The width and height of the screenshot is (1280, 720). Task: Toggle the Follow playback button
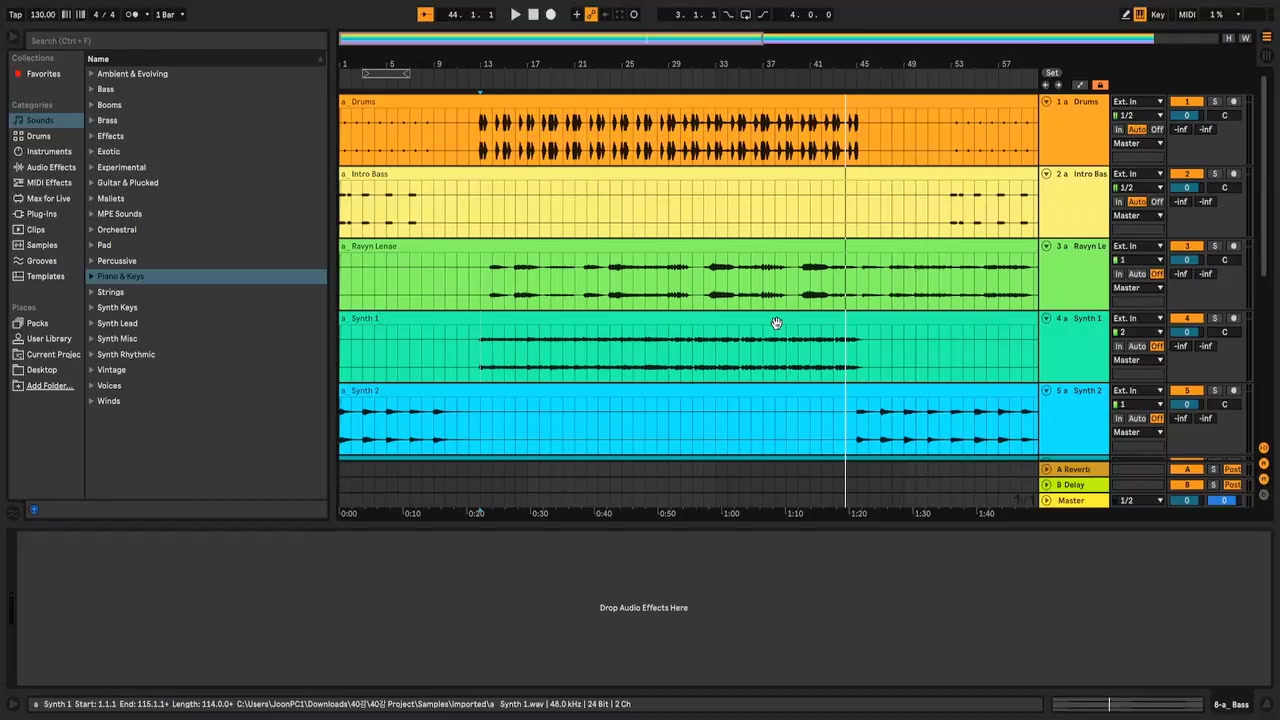[x=425, y=15]
